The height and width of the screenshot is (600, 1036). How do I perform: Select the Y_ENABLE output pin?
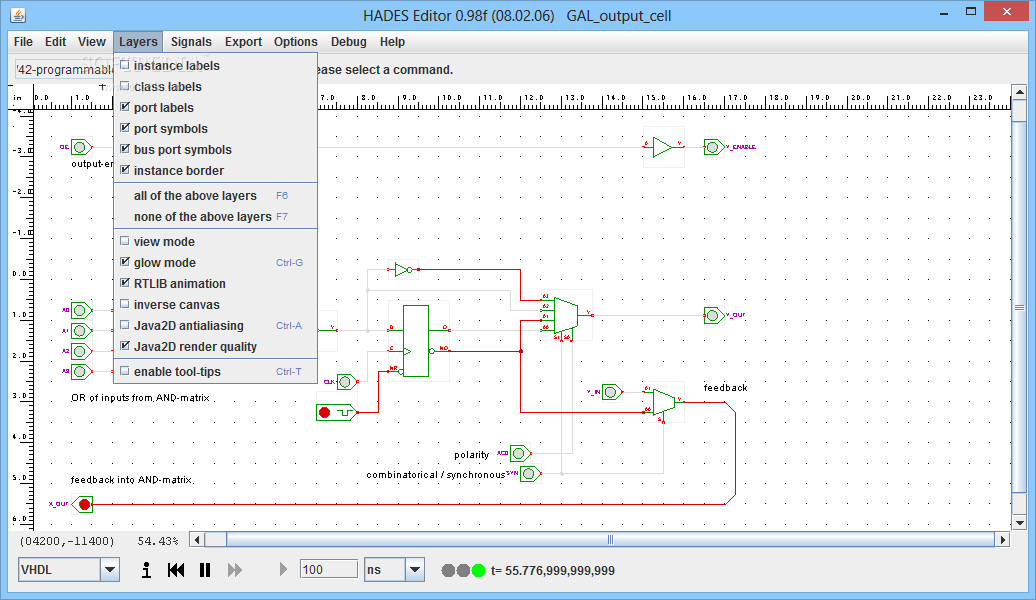click(x=714, y=147)
